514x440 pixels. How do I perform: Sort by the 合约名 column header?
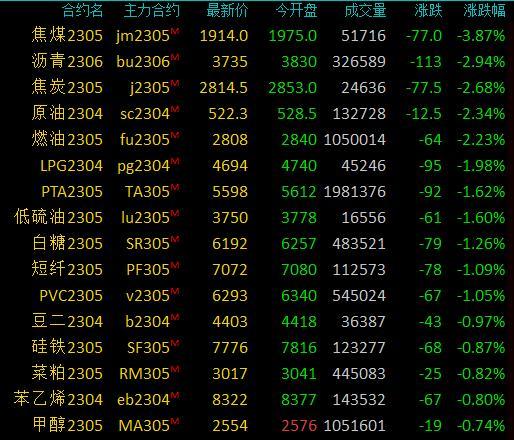83,11
